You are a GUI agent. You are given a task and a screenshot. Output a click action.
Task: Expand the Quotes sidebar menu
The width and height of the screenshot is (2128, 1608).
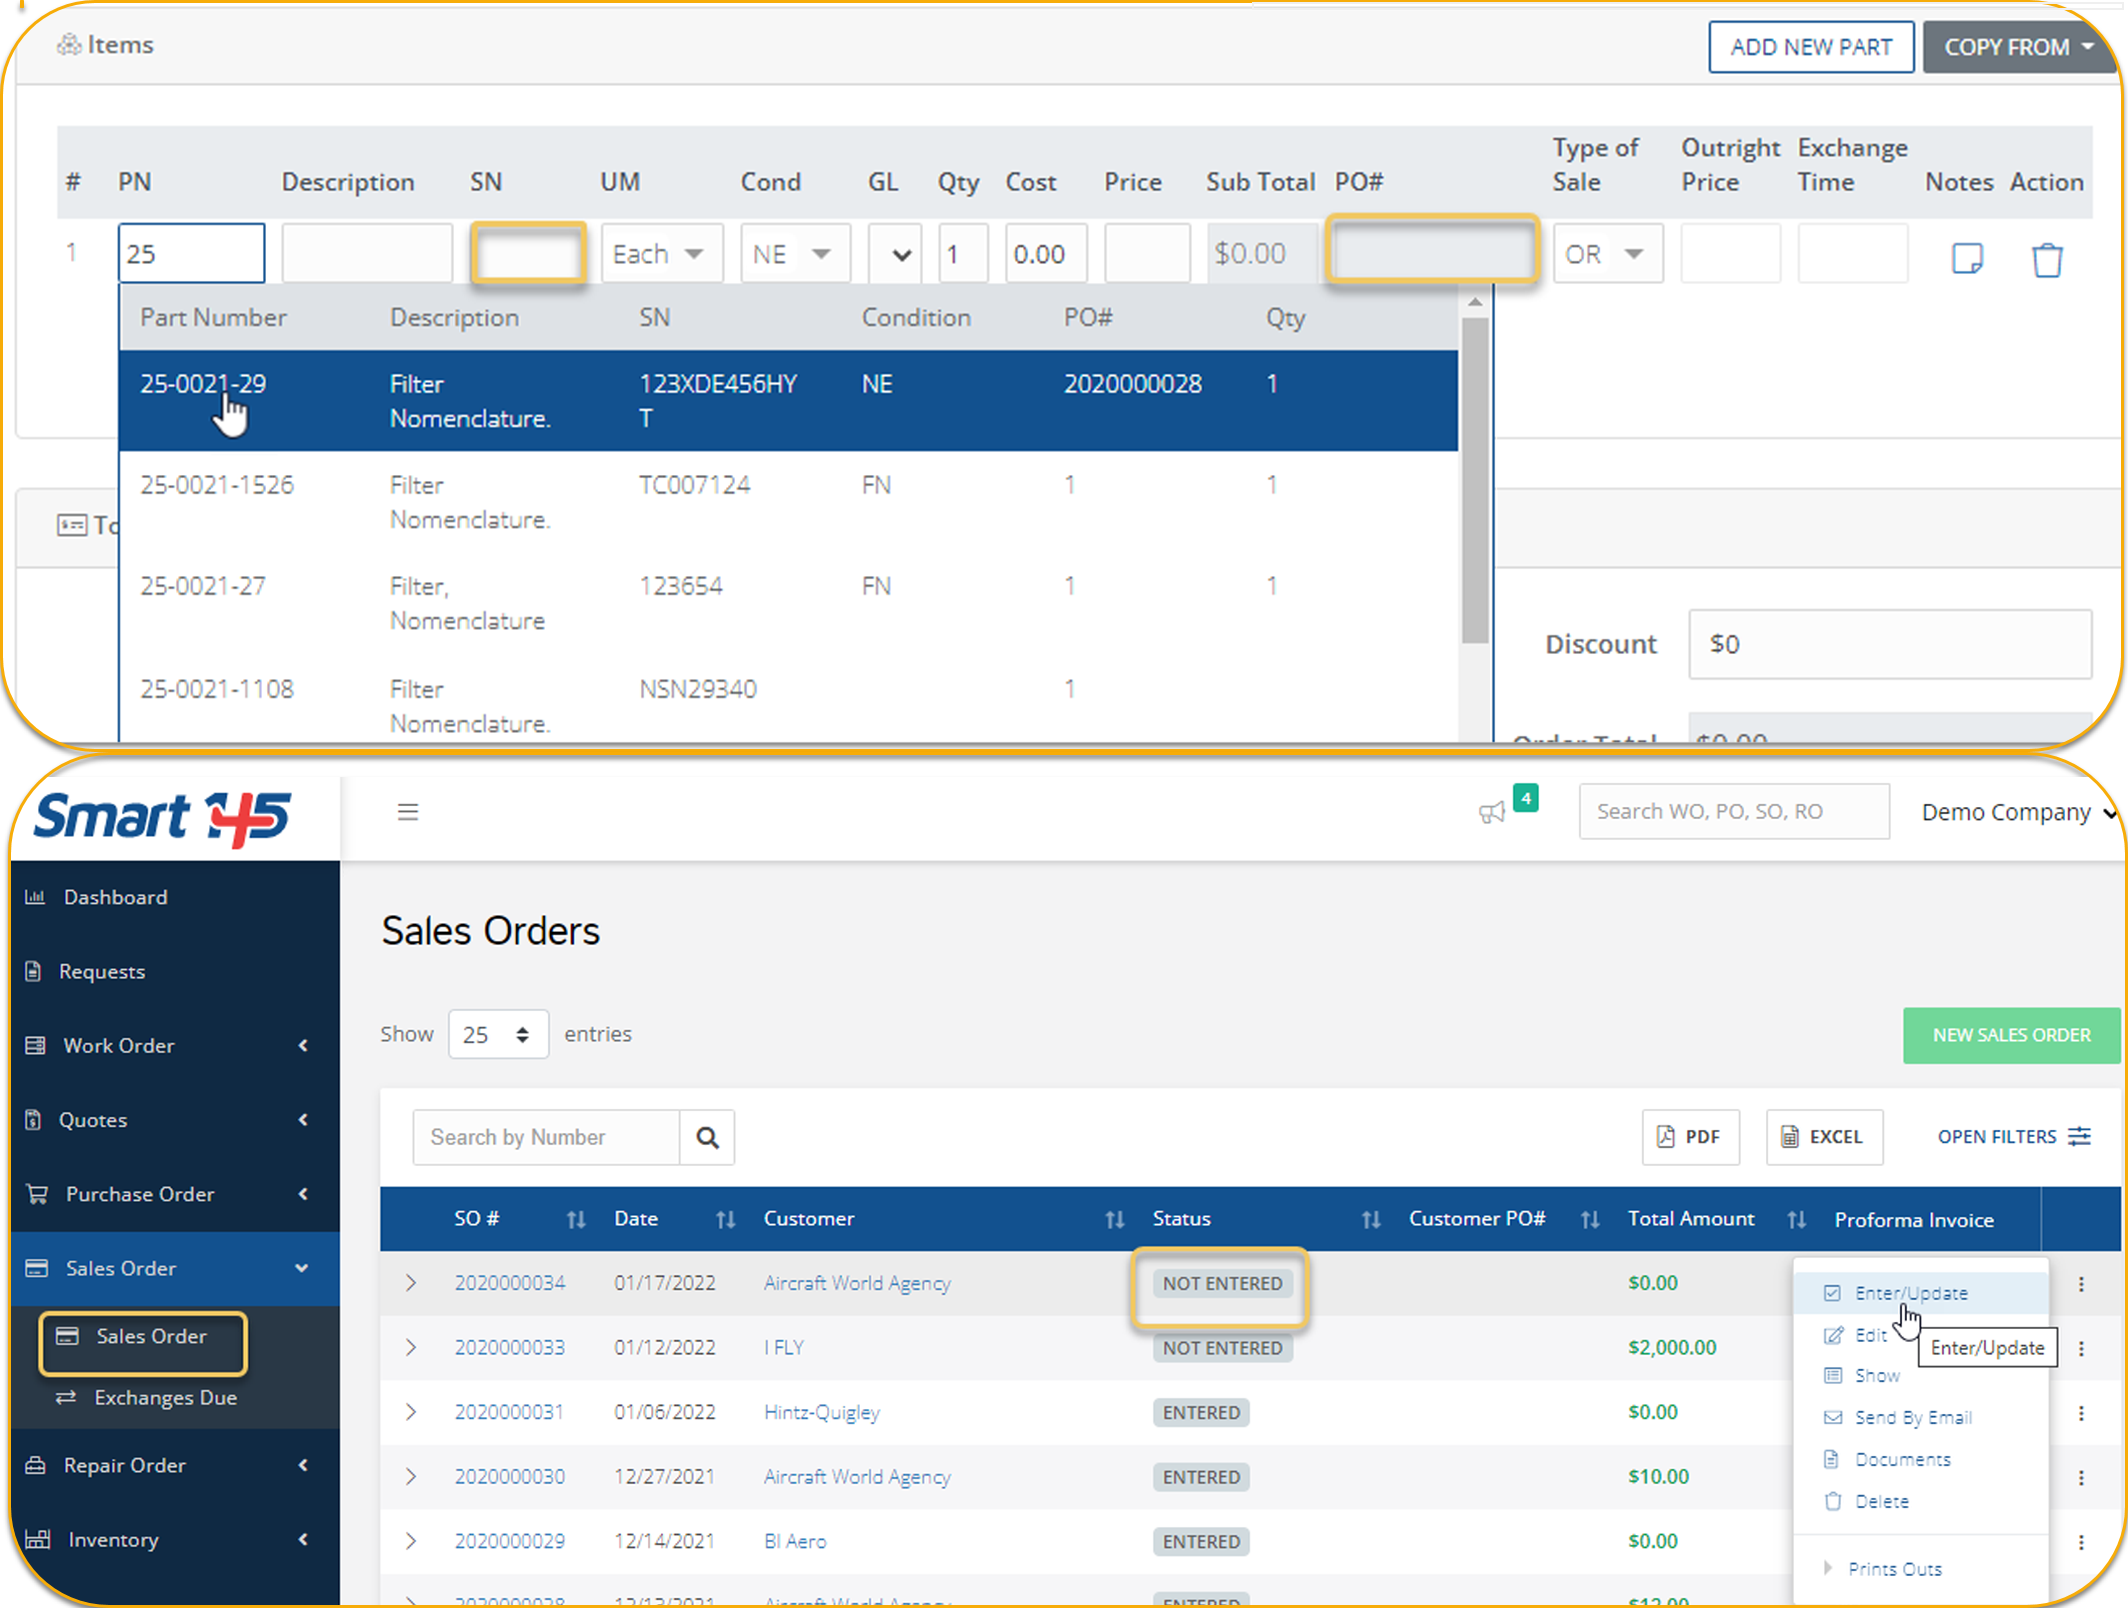pos(175,1120)
